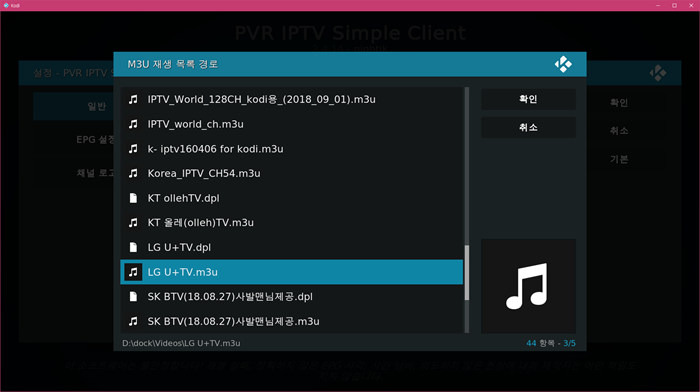Minimize the Kodi window

(x=658, y=5)
